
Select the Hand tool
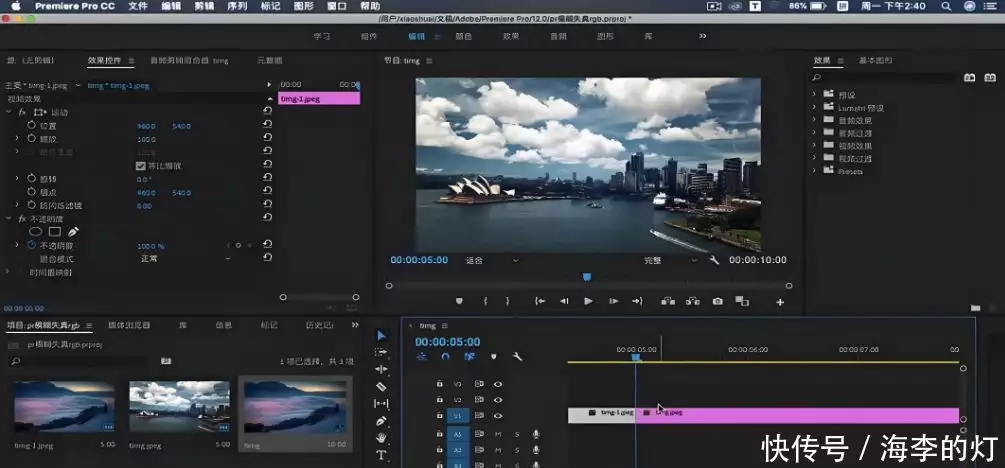coord(381,438)
